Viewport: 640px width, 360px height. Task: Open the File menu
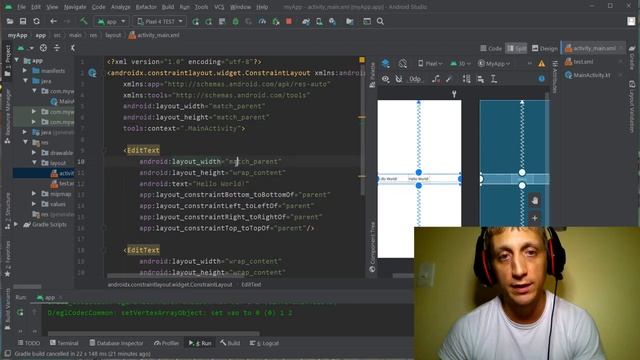(x=21, y=7)
